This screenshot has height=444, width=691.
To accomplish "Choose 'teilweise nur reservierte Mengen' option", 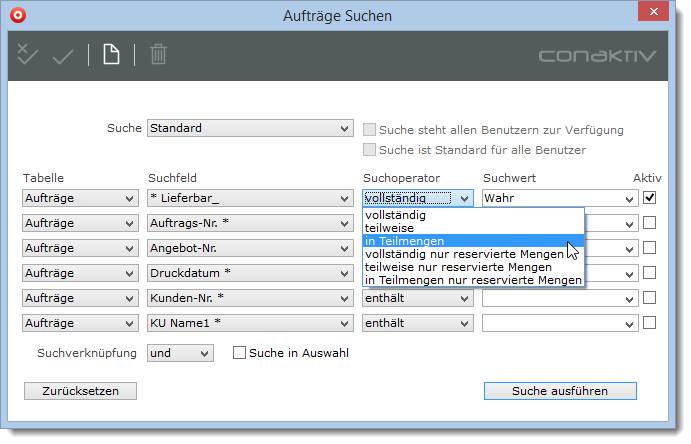I will (459, 267).
